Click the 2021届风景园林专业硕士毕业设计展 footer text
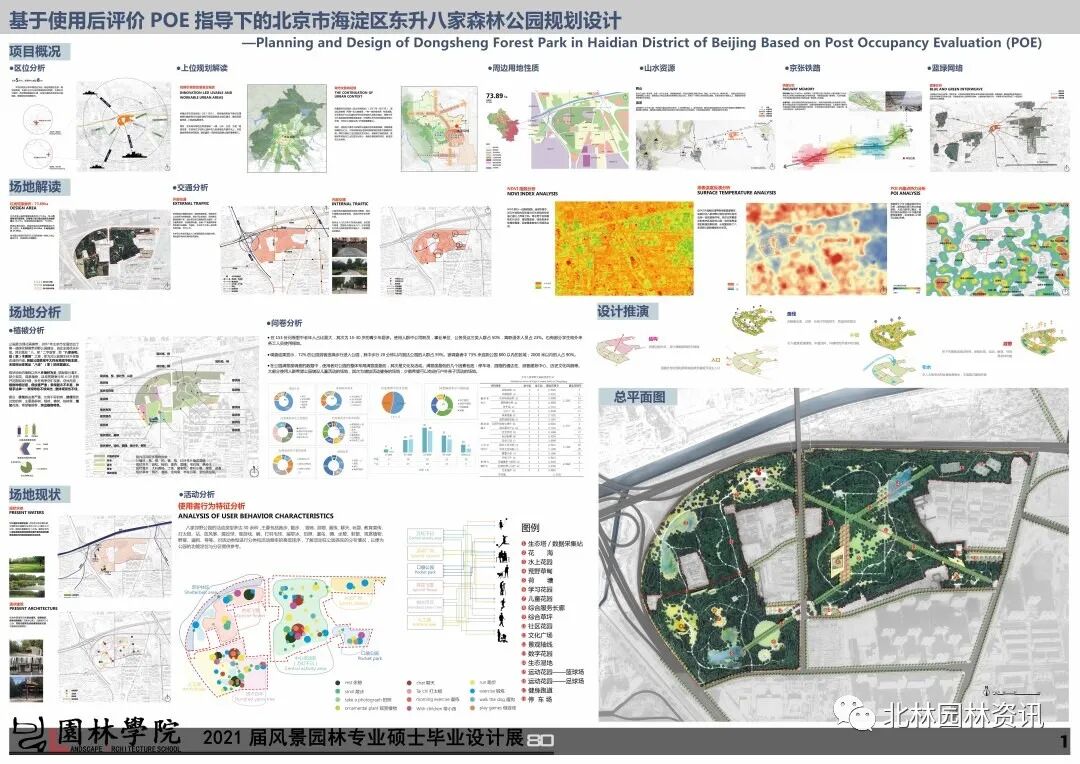This screenshot has width=1080, height=764. point(363,738)
